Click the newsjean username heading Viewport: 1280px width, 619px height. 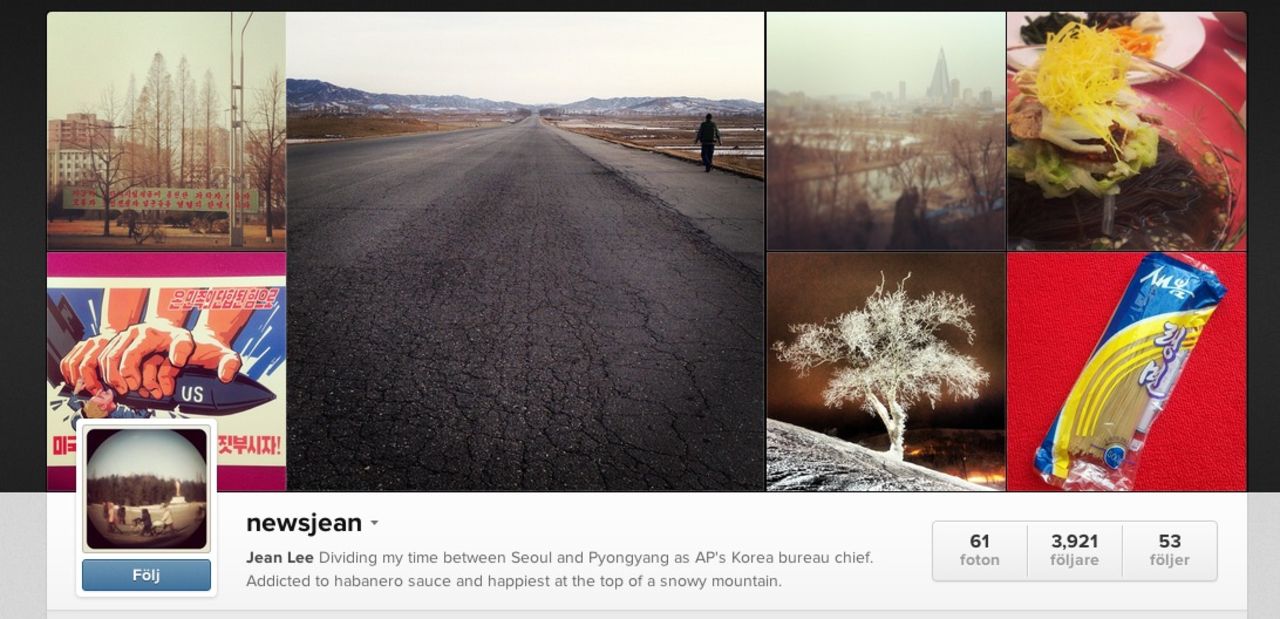tap(304, 523)
